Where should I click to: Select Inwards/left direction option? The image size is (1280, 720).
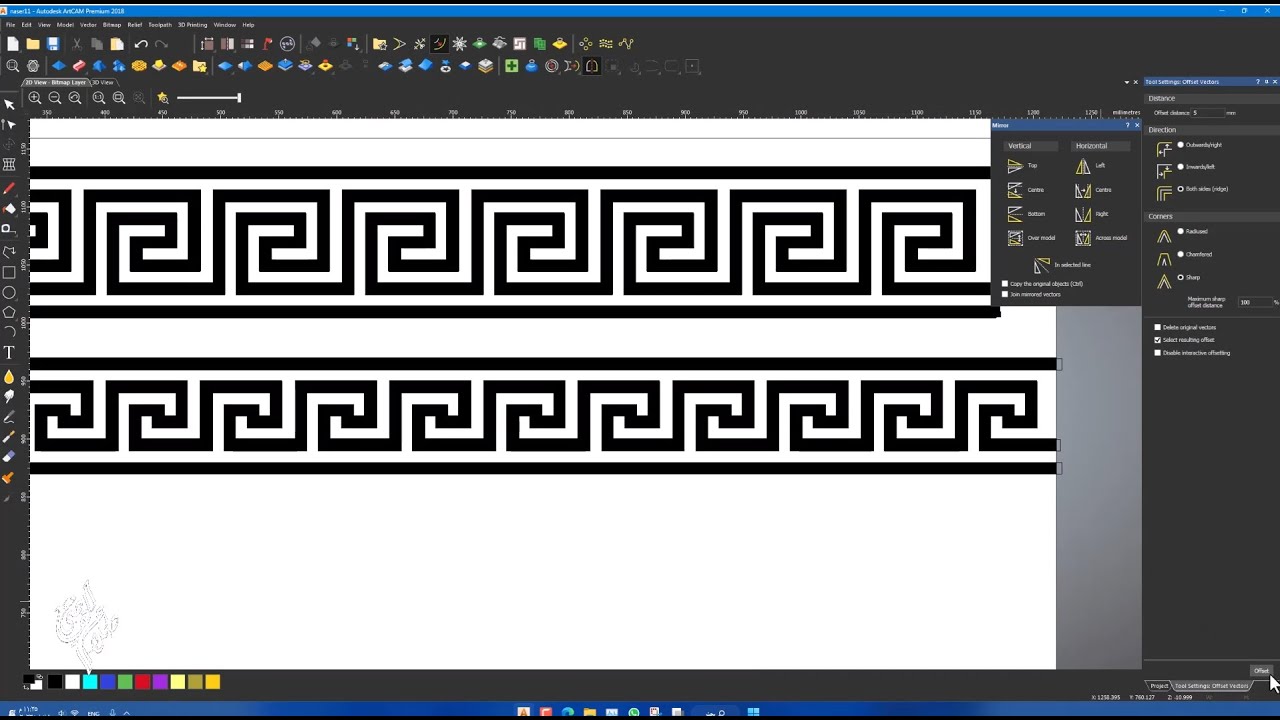point(1180,167)
